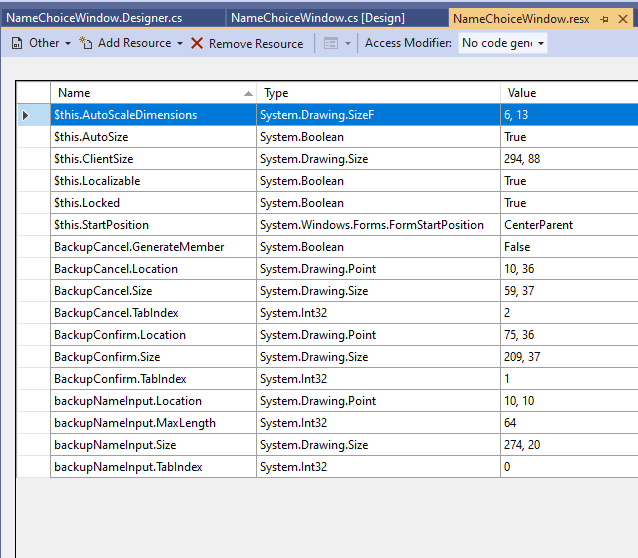The width and height of the screenshot is (638, 558).
Task: Select the backupNameInput.Size name cell
Action: tap(153, 444)
